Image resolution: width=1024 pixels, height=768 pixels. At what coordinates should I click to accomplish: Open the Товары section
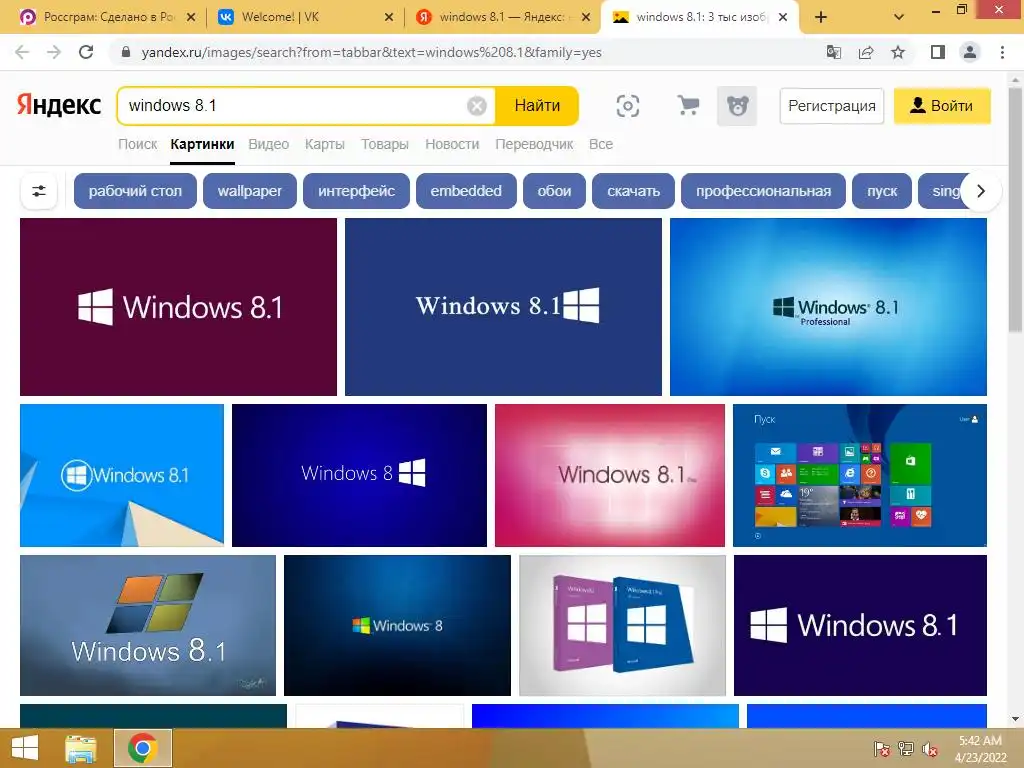pos(385,144)
